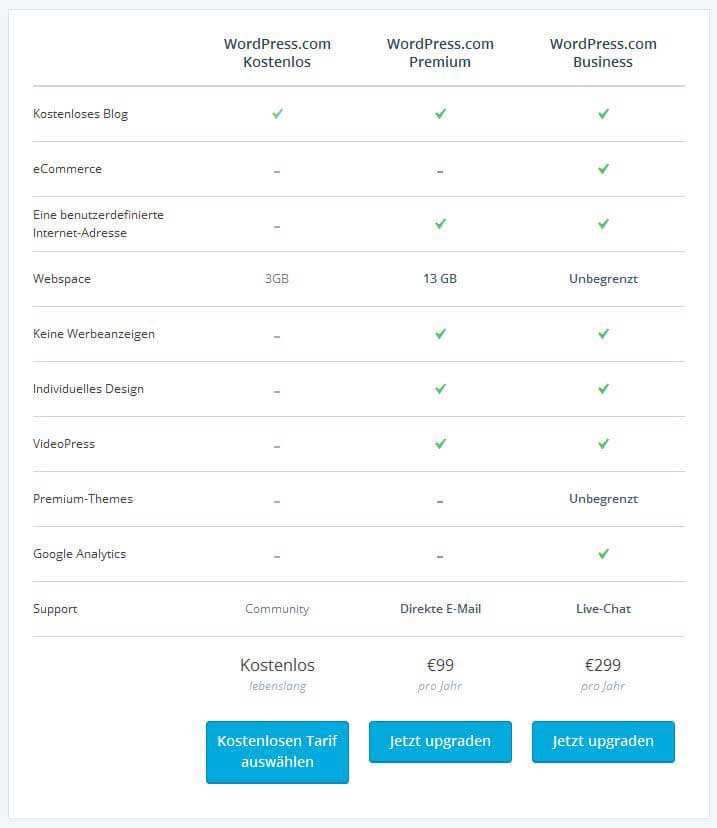The height and width of the screenshot is (828, 717).
Task: Click the 'Live-Chat' support value
Action: click(x=603, y=609)
